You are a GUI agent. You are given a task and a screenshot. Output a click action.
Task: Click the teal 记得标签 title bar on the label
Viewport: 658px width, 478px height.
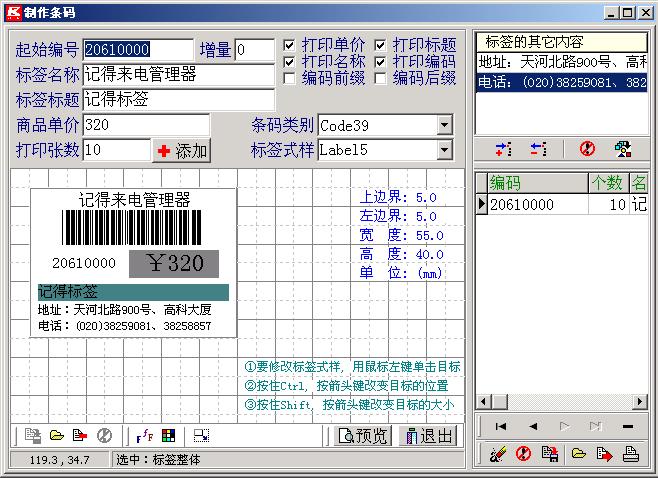coord(133,292)
